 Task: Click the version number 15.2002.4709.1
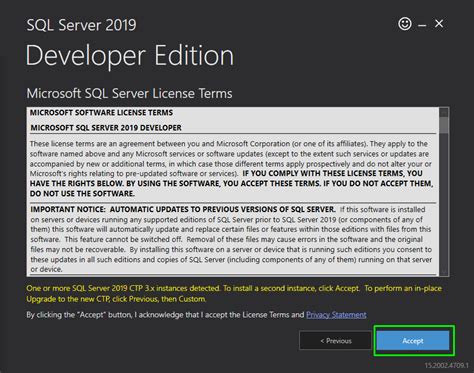click(x=447, y=366)
